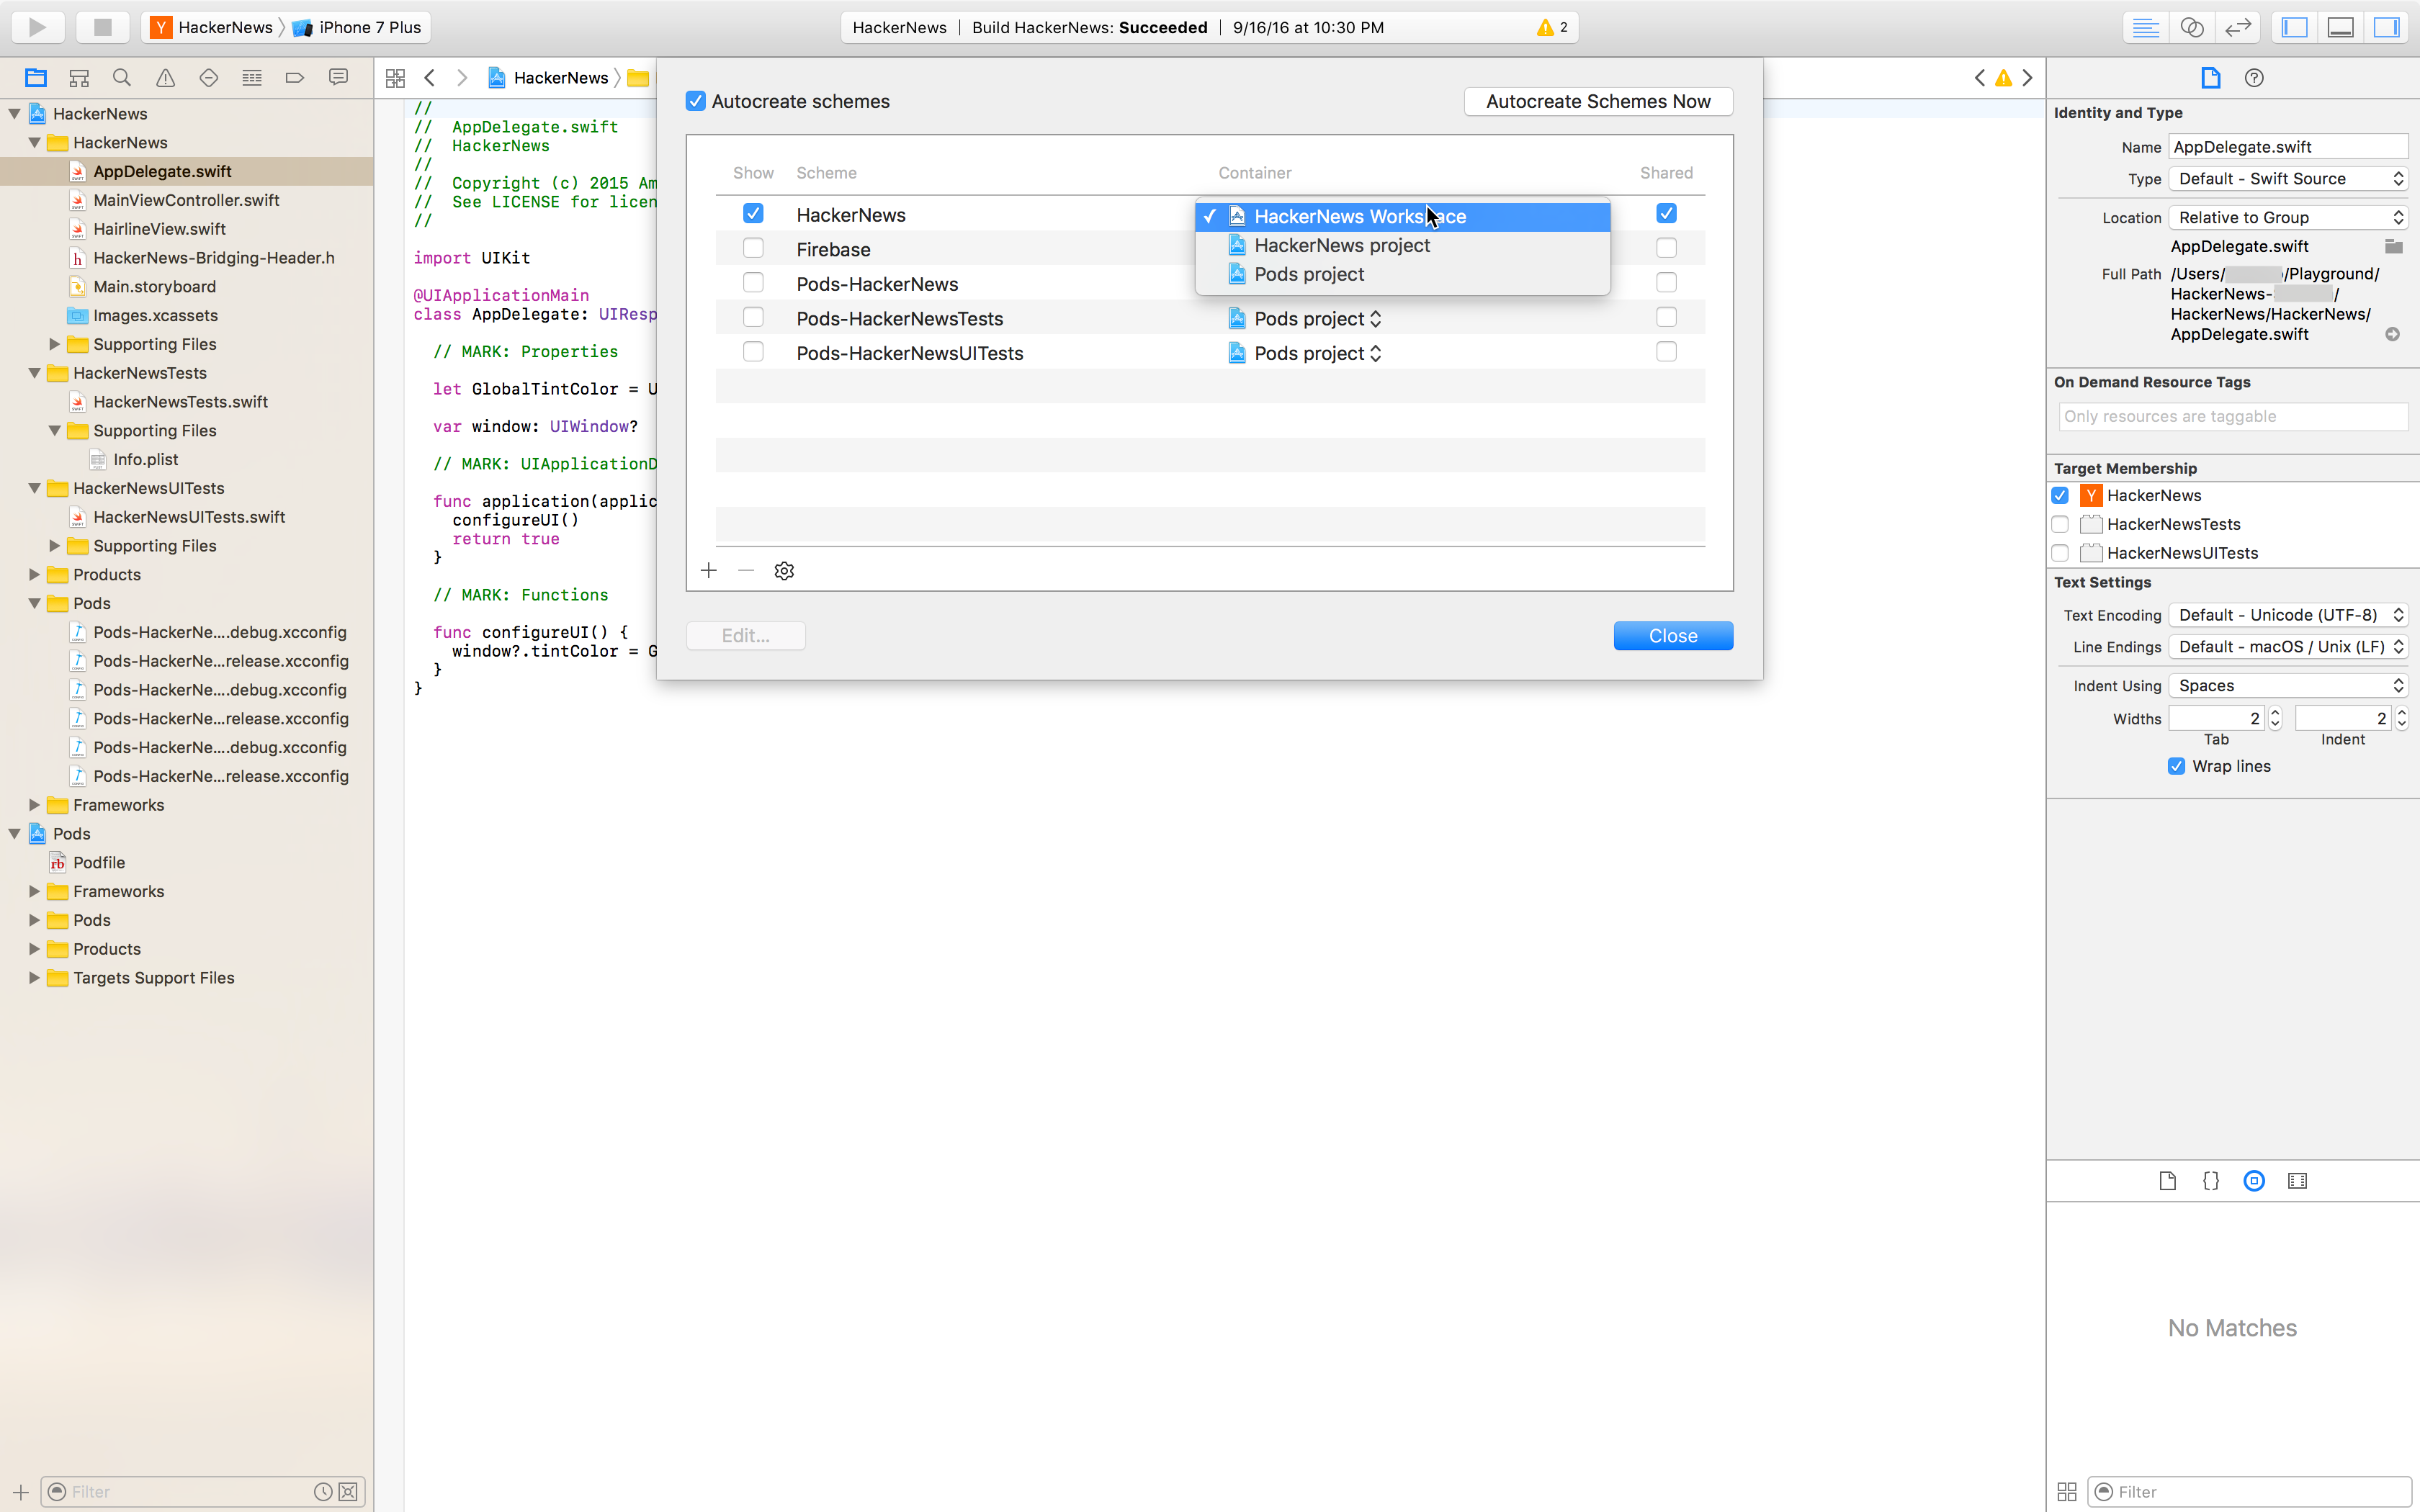Click the gear/settings icon in scheme dialog

(784, 570)
